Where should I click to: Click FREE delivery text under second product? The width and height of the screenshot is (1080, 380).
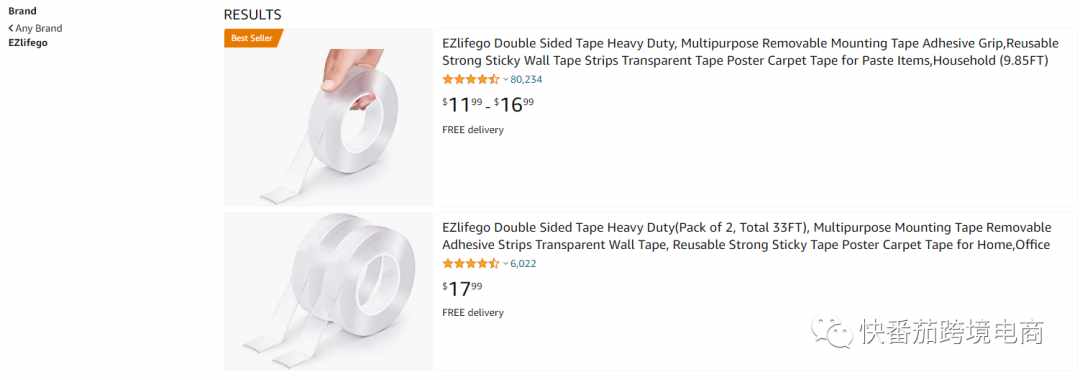tap(472, 313)
